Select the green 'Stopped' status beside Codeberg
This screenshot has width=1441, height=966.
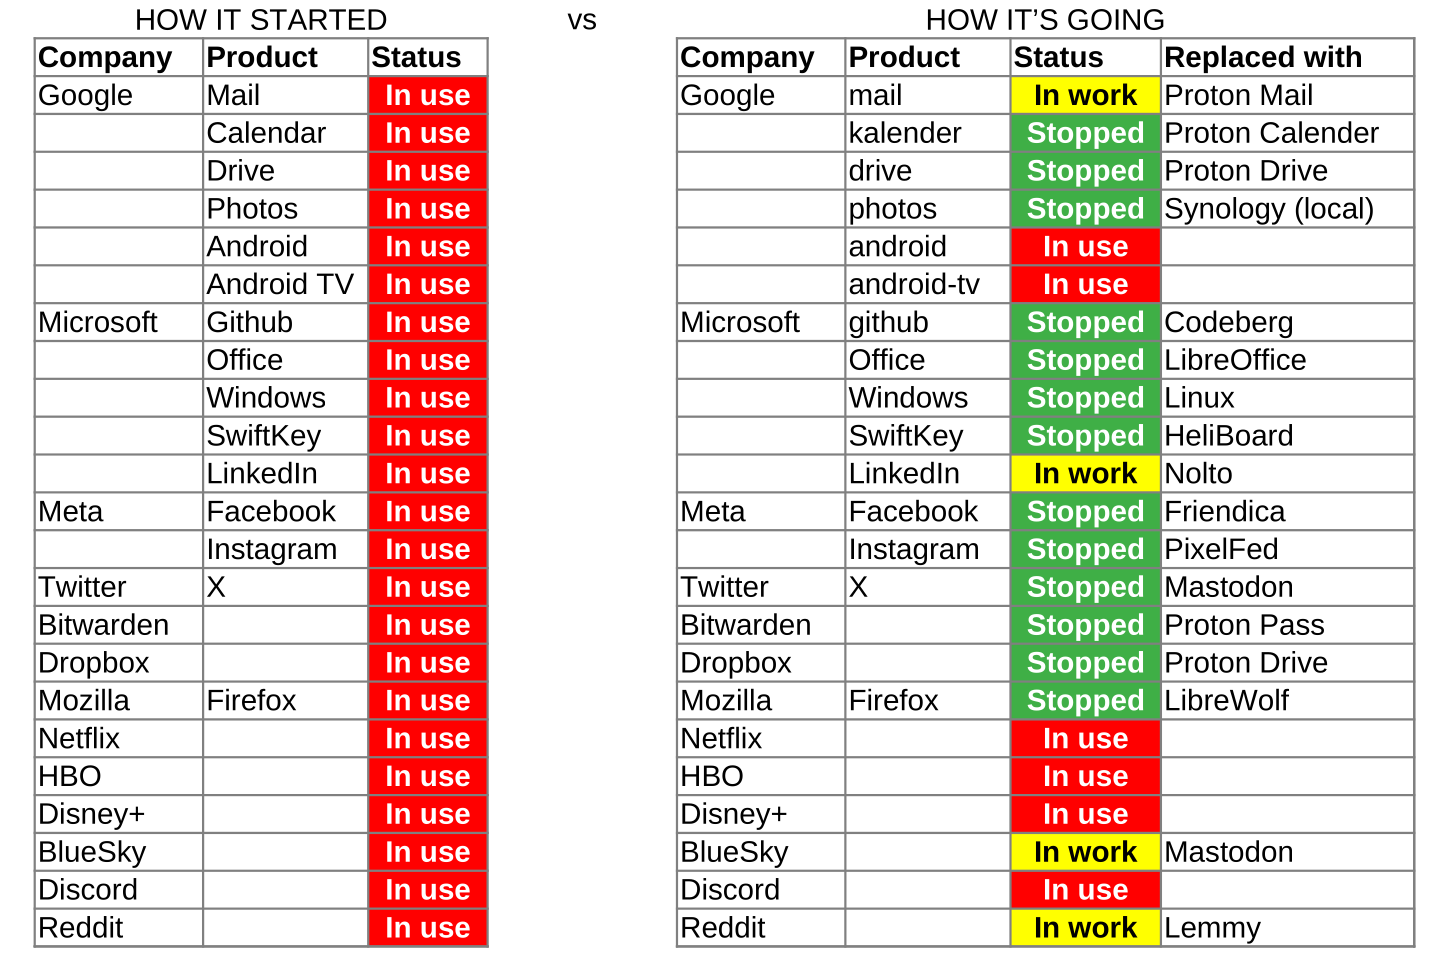coord(1085,322)
